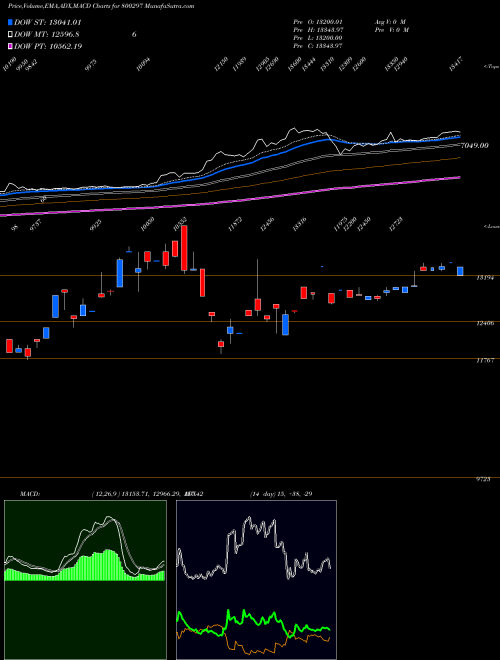Click the 'Pre V: 0 M' volume text

391,29
